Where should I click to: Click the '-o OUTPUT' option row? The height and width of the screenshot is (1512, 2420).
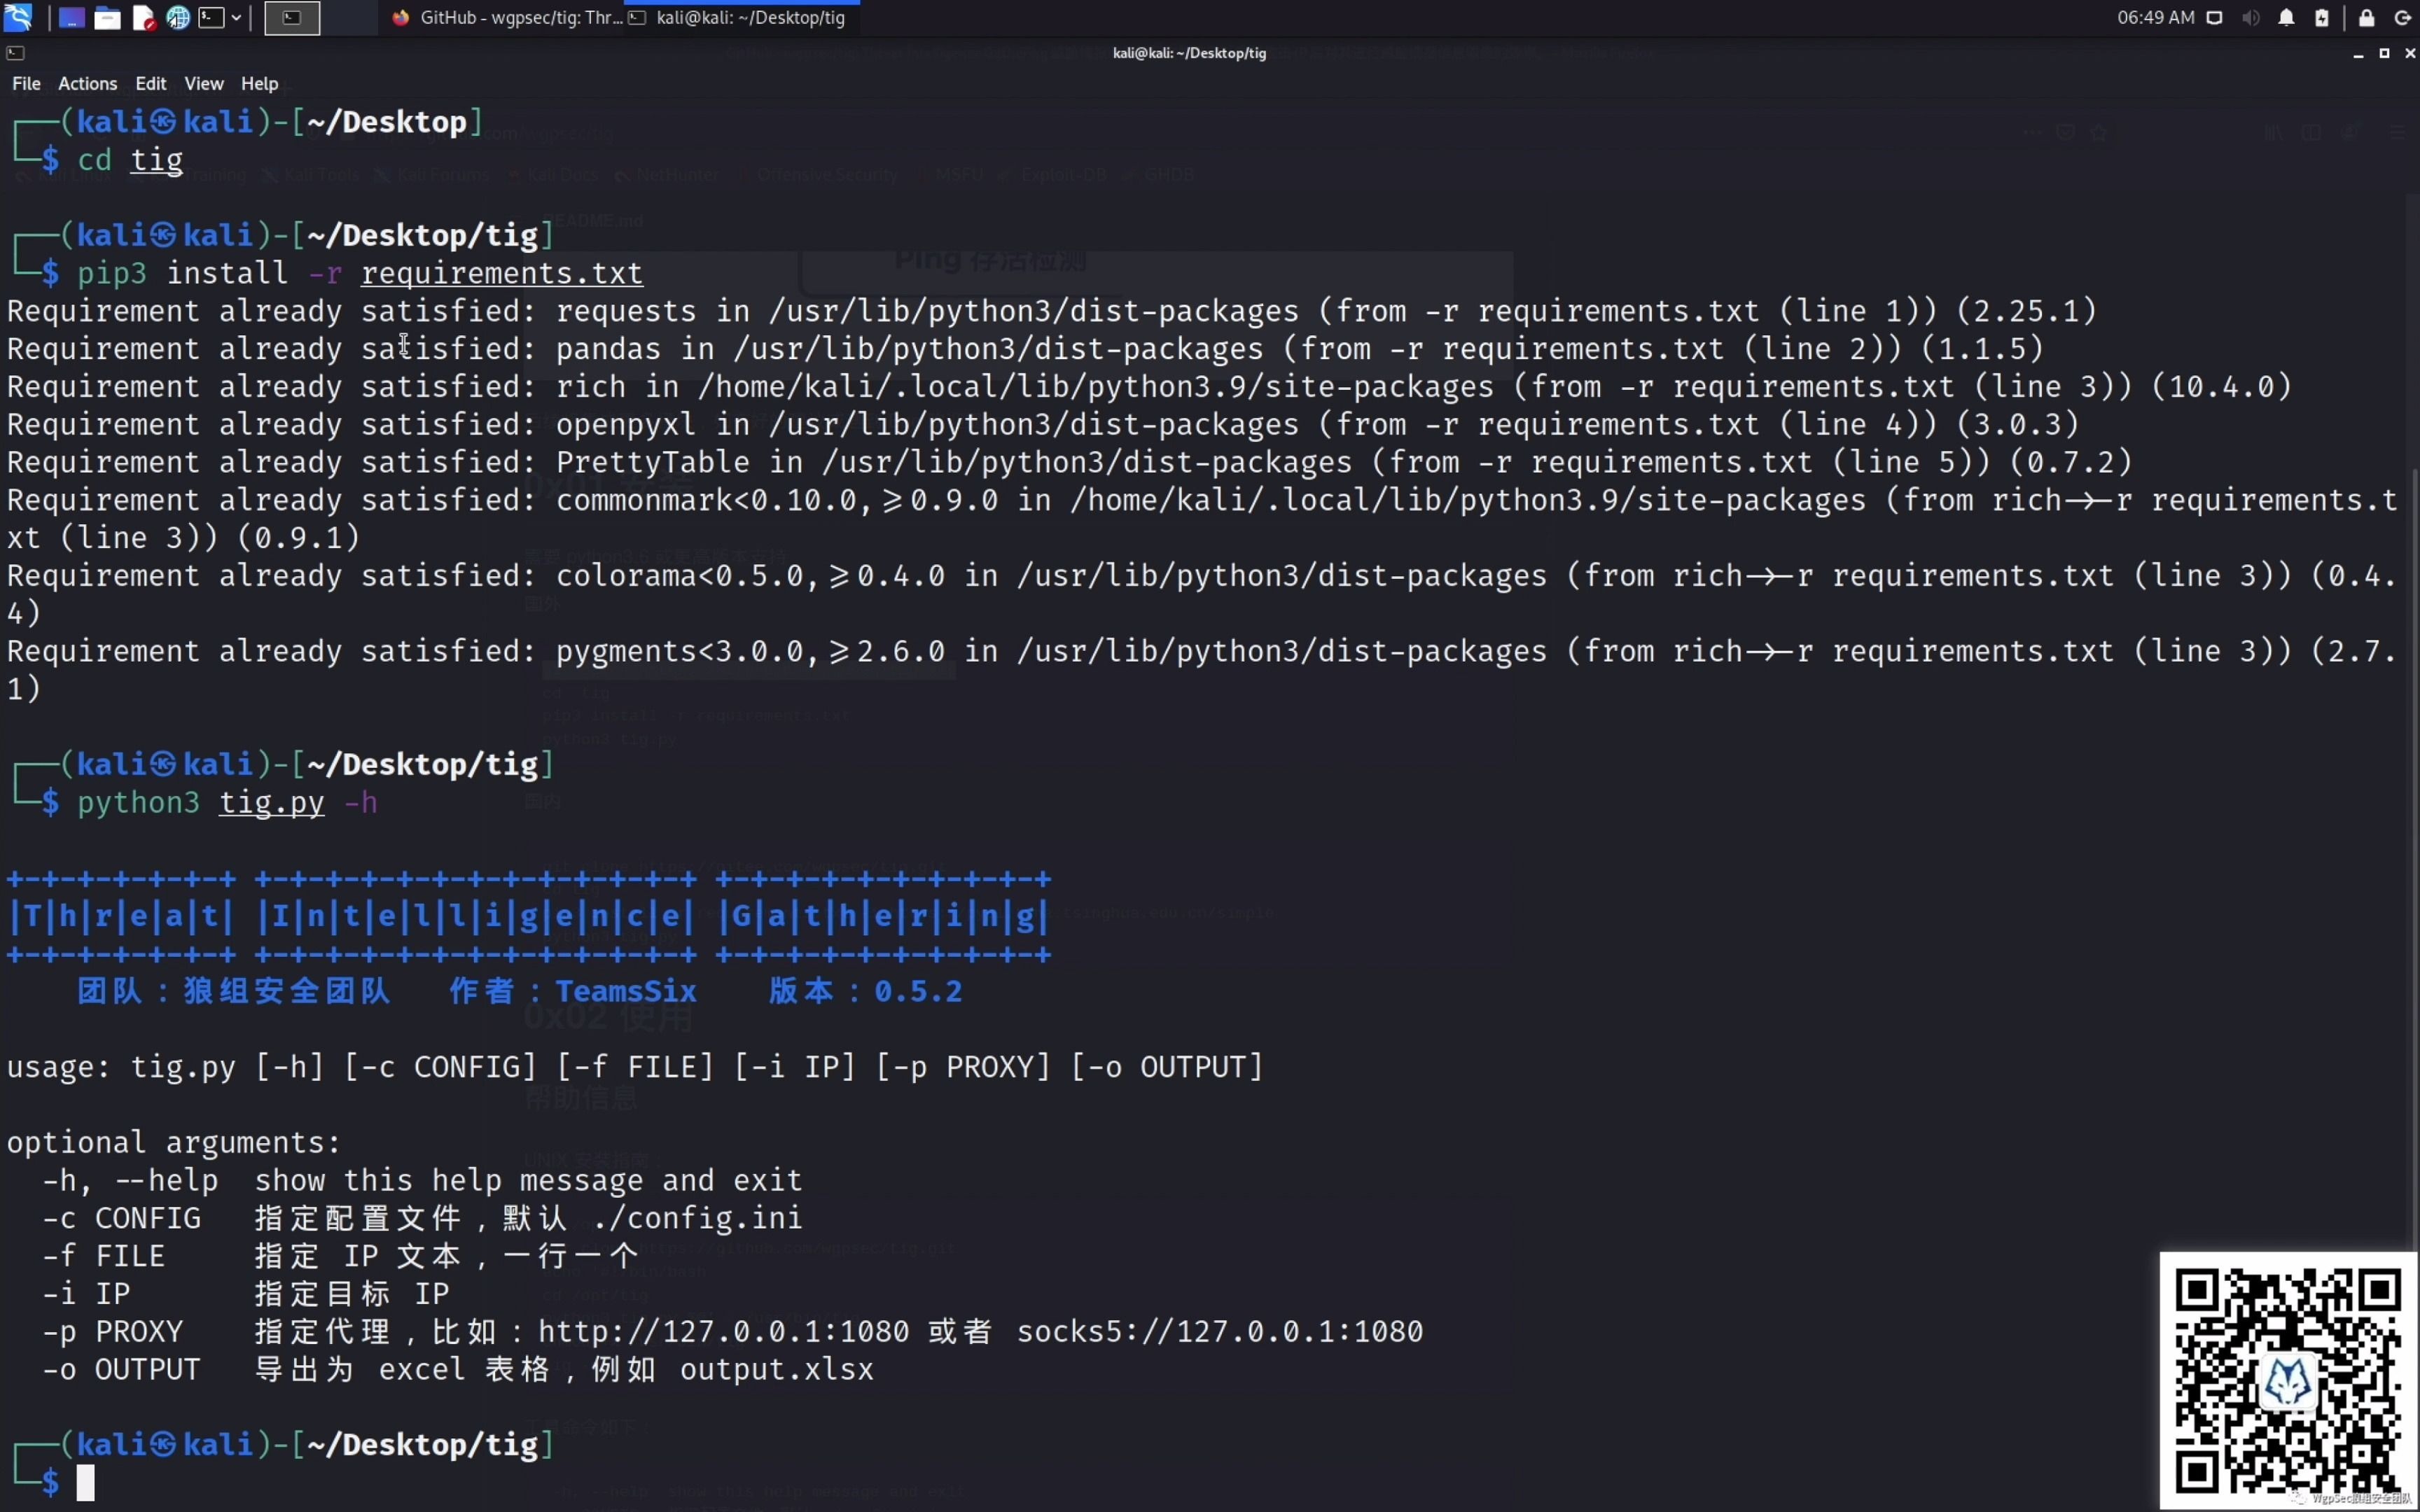458,1370
